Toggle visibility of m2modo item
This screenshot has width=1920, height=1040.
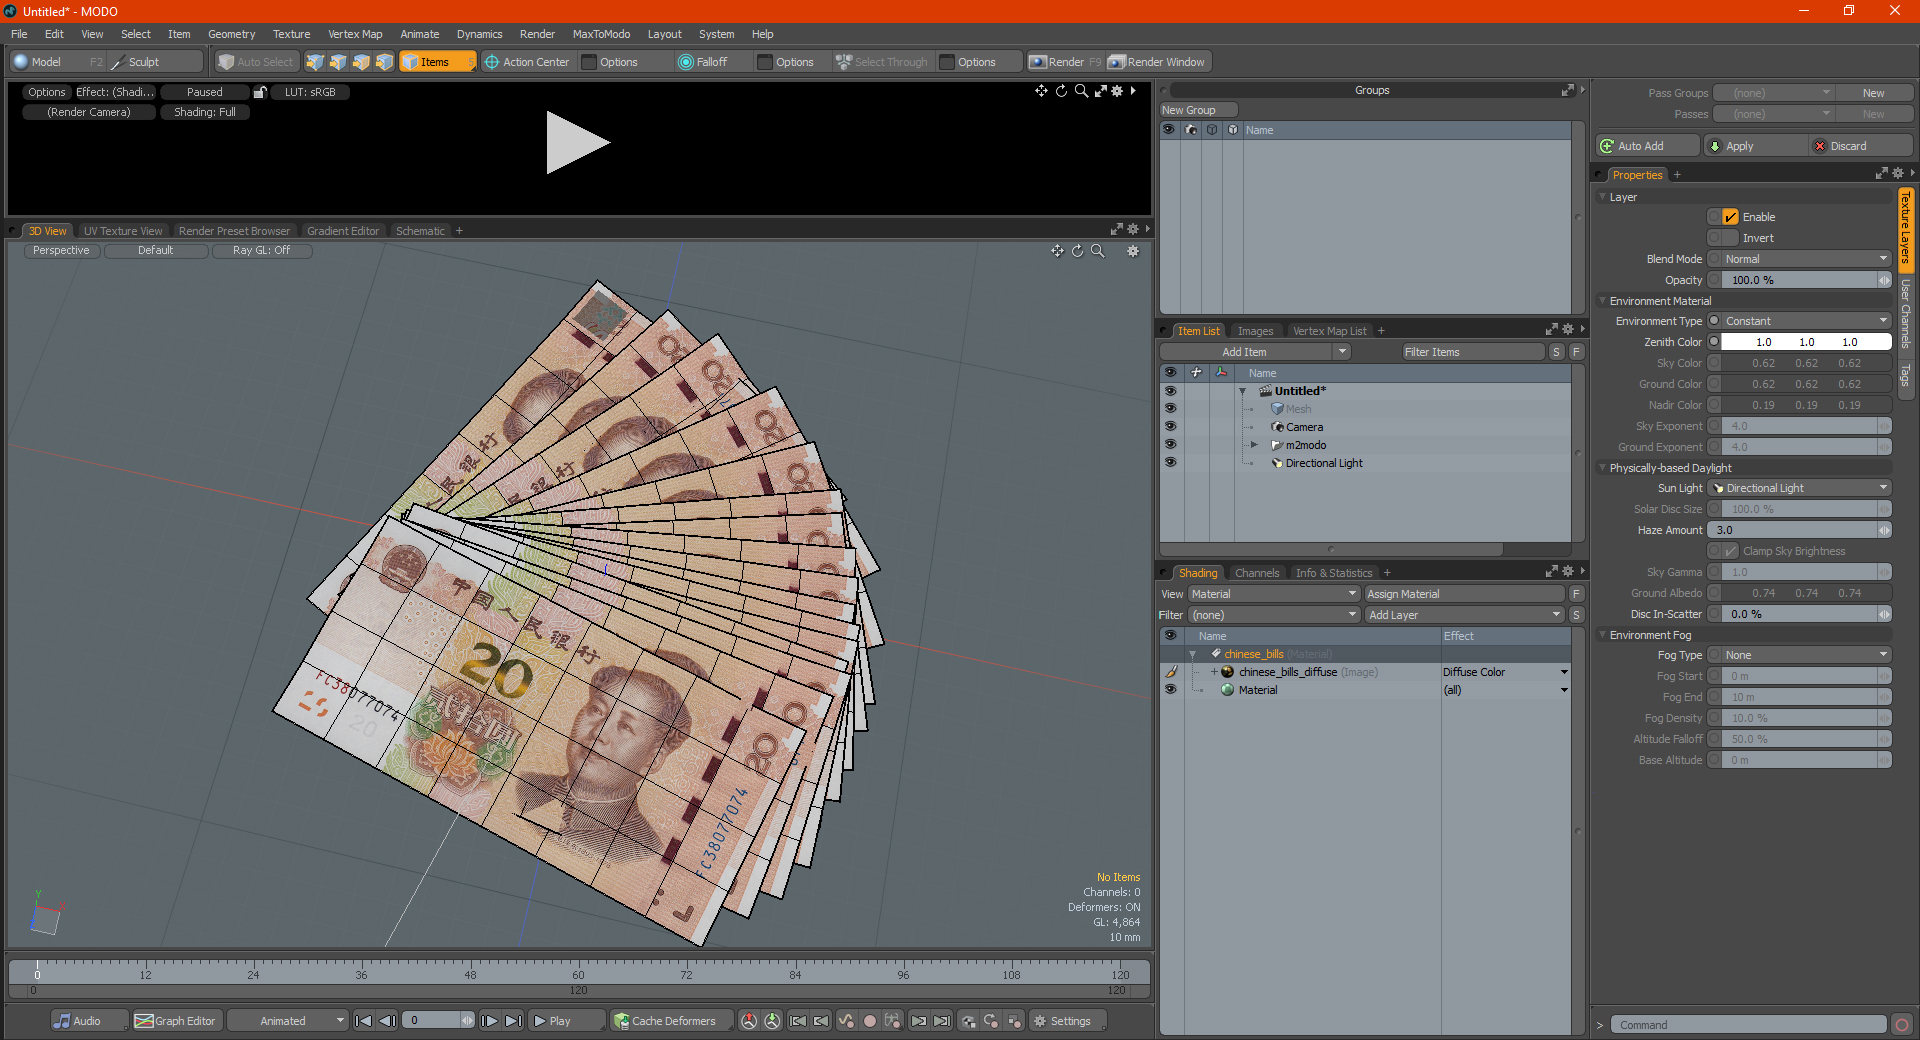[x=1170, y=445]
